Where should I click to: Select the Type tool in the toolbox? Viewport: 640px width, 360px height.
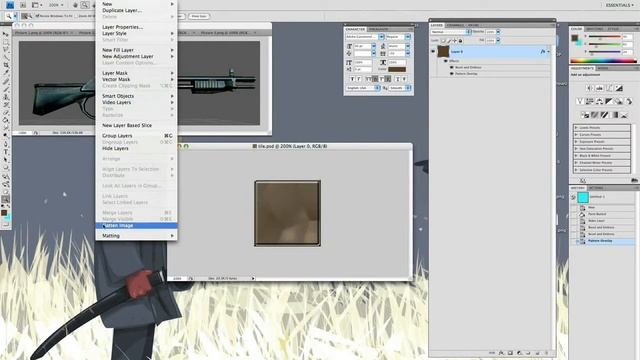pyautogui.click(x=5, y=152)
